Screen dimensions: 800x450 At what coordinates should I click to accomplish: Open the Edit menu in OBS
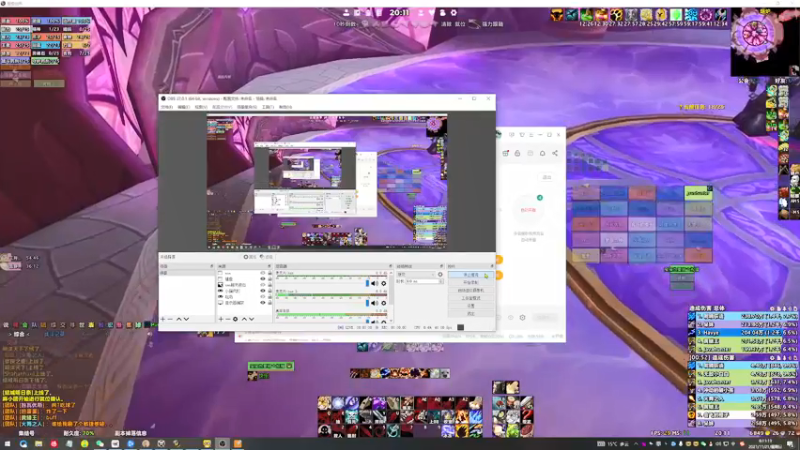(x=184, y=107)
